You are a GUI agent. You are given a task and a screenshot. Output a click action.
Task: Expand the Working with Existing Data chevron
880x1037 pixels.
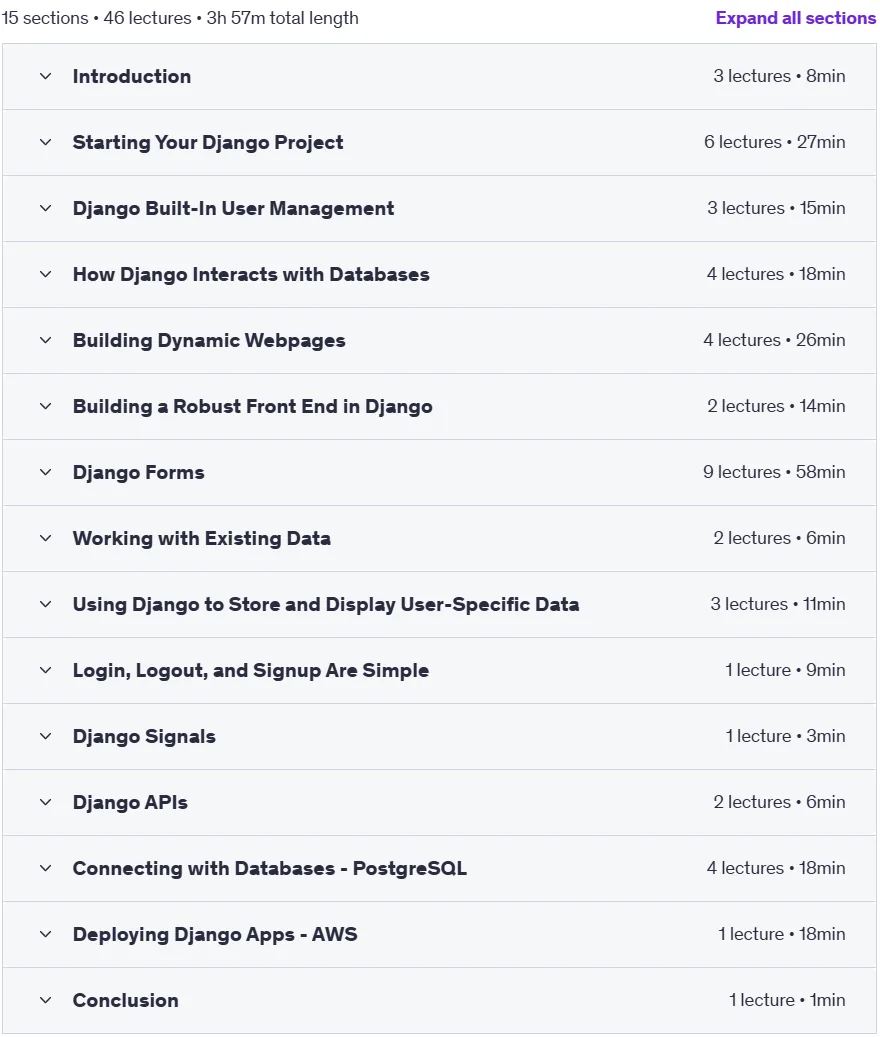click(x=46, y=538)
